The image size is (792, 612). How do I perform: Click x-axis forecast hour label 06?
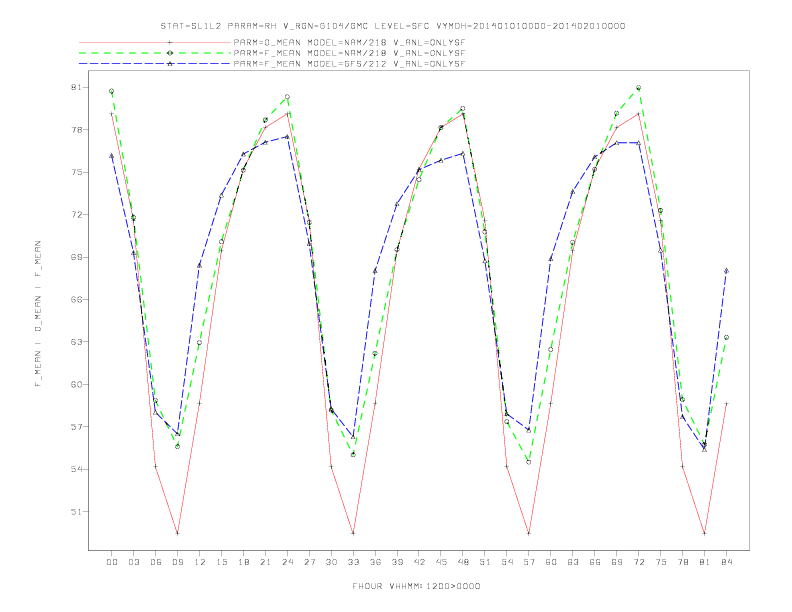tap(156, 562)
